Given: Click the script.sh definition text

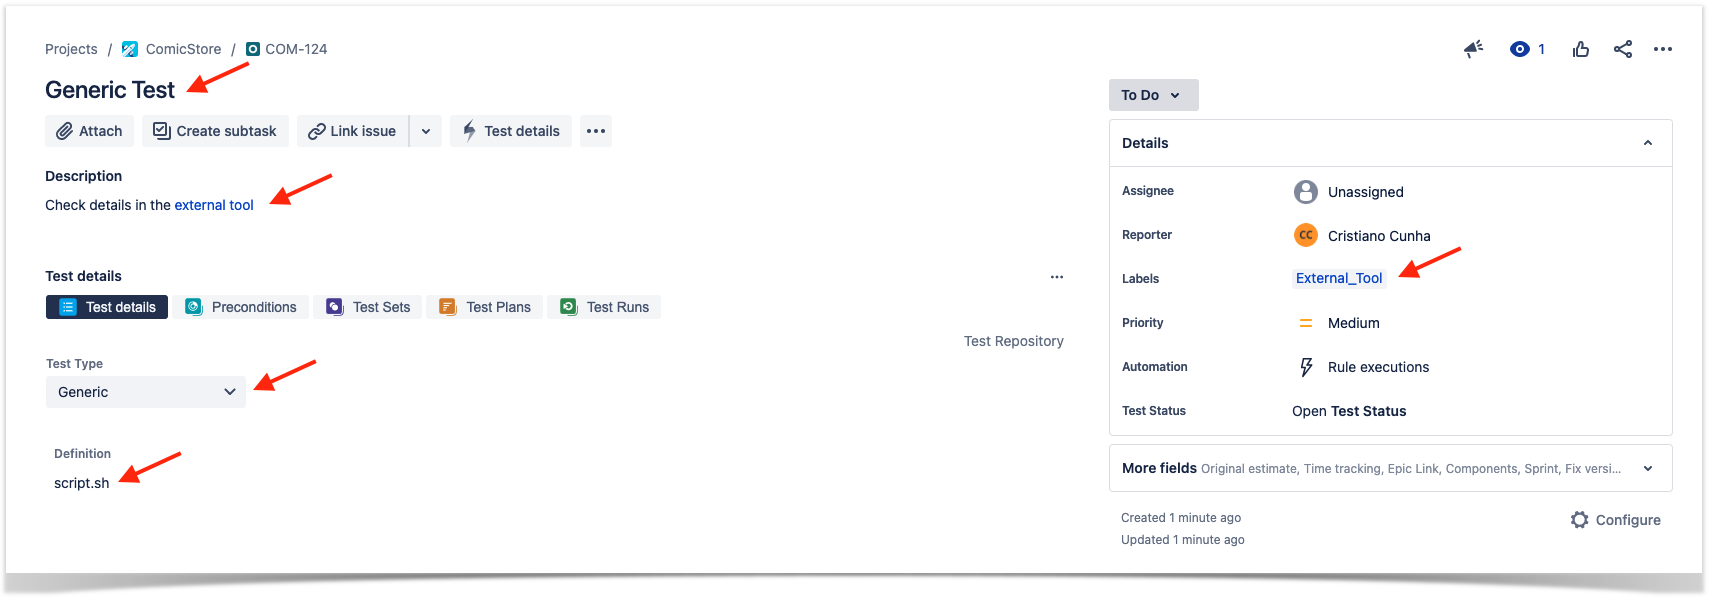Looking at the screenshot, I should (x=82, y=483).
